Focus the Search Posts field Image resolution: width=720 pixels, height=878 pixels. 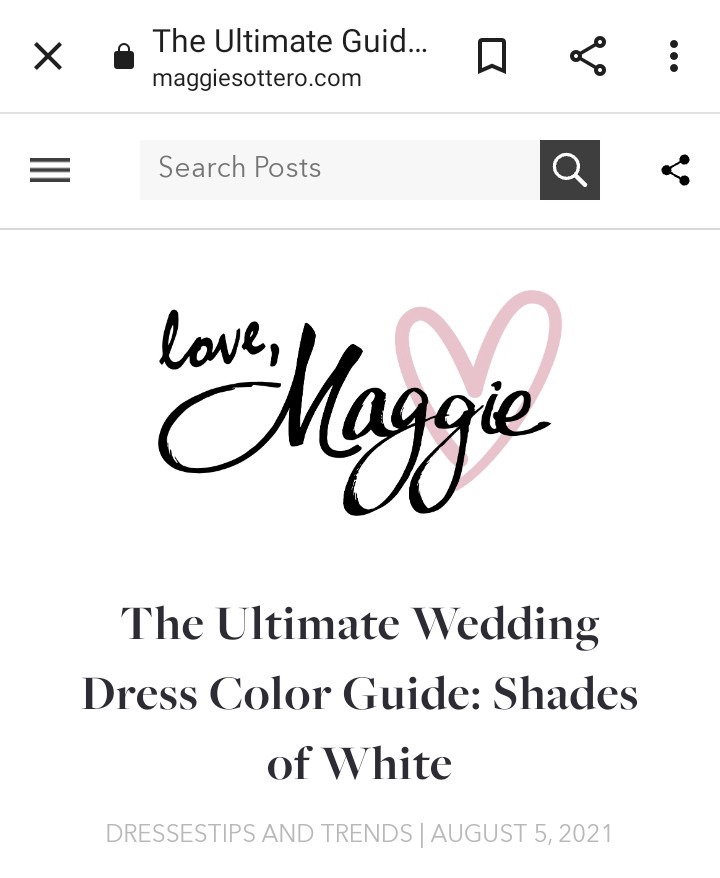tap(340, 170)
